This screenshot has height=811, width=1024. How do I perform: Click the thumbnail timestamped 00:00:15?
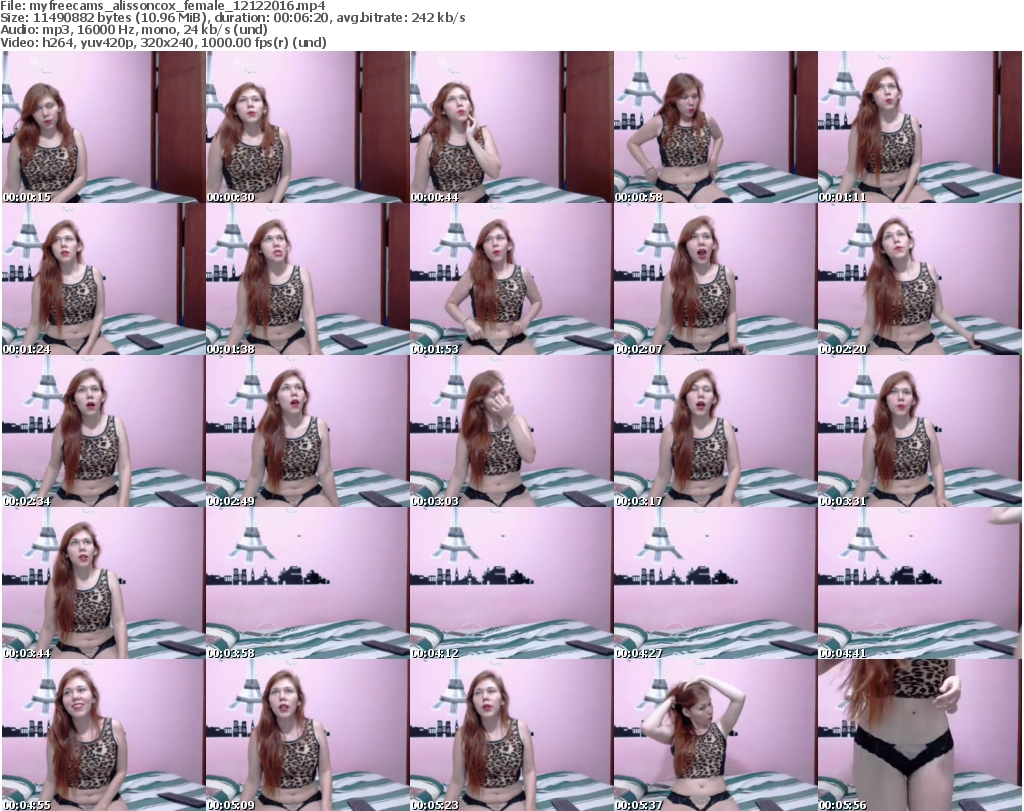point(103,127)
